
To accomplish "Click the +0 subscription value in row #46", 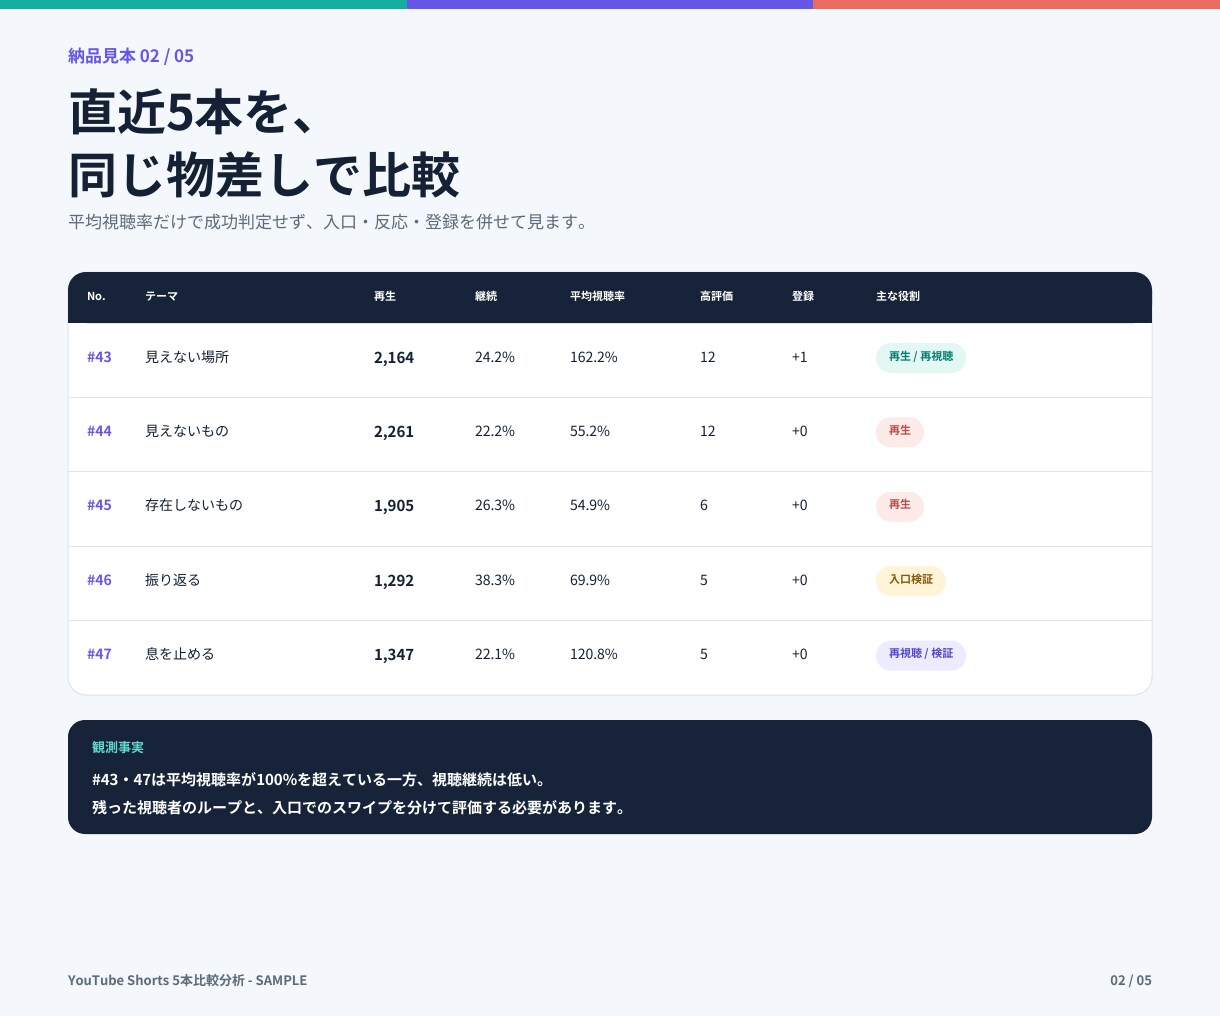I will [800, 580].
